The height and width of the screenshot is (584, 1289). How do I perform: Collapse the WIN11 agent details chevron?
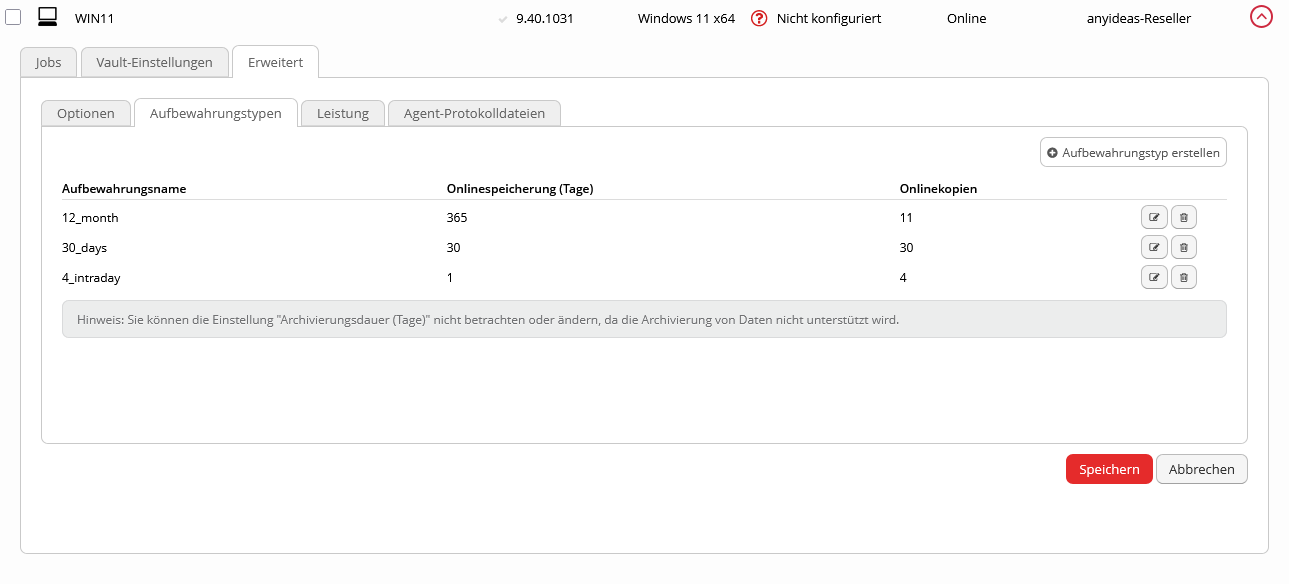[1261, 17]
